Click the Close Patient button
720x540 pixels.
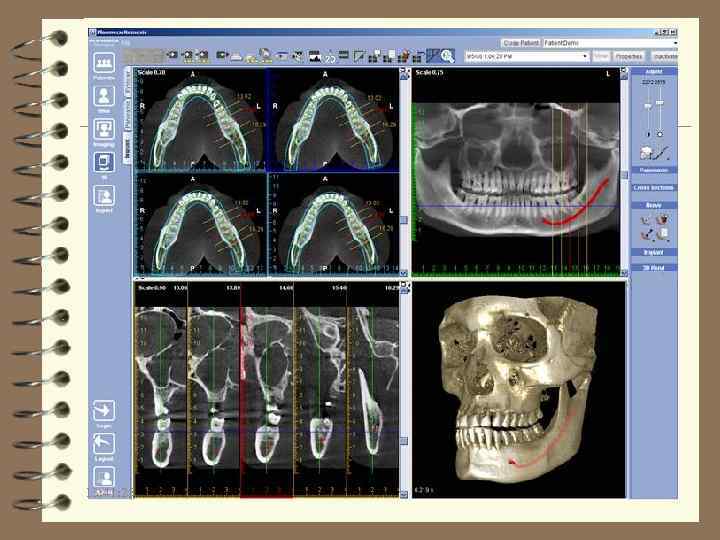(521, 43)
